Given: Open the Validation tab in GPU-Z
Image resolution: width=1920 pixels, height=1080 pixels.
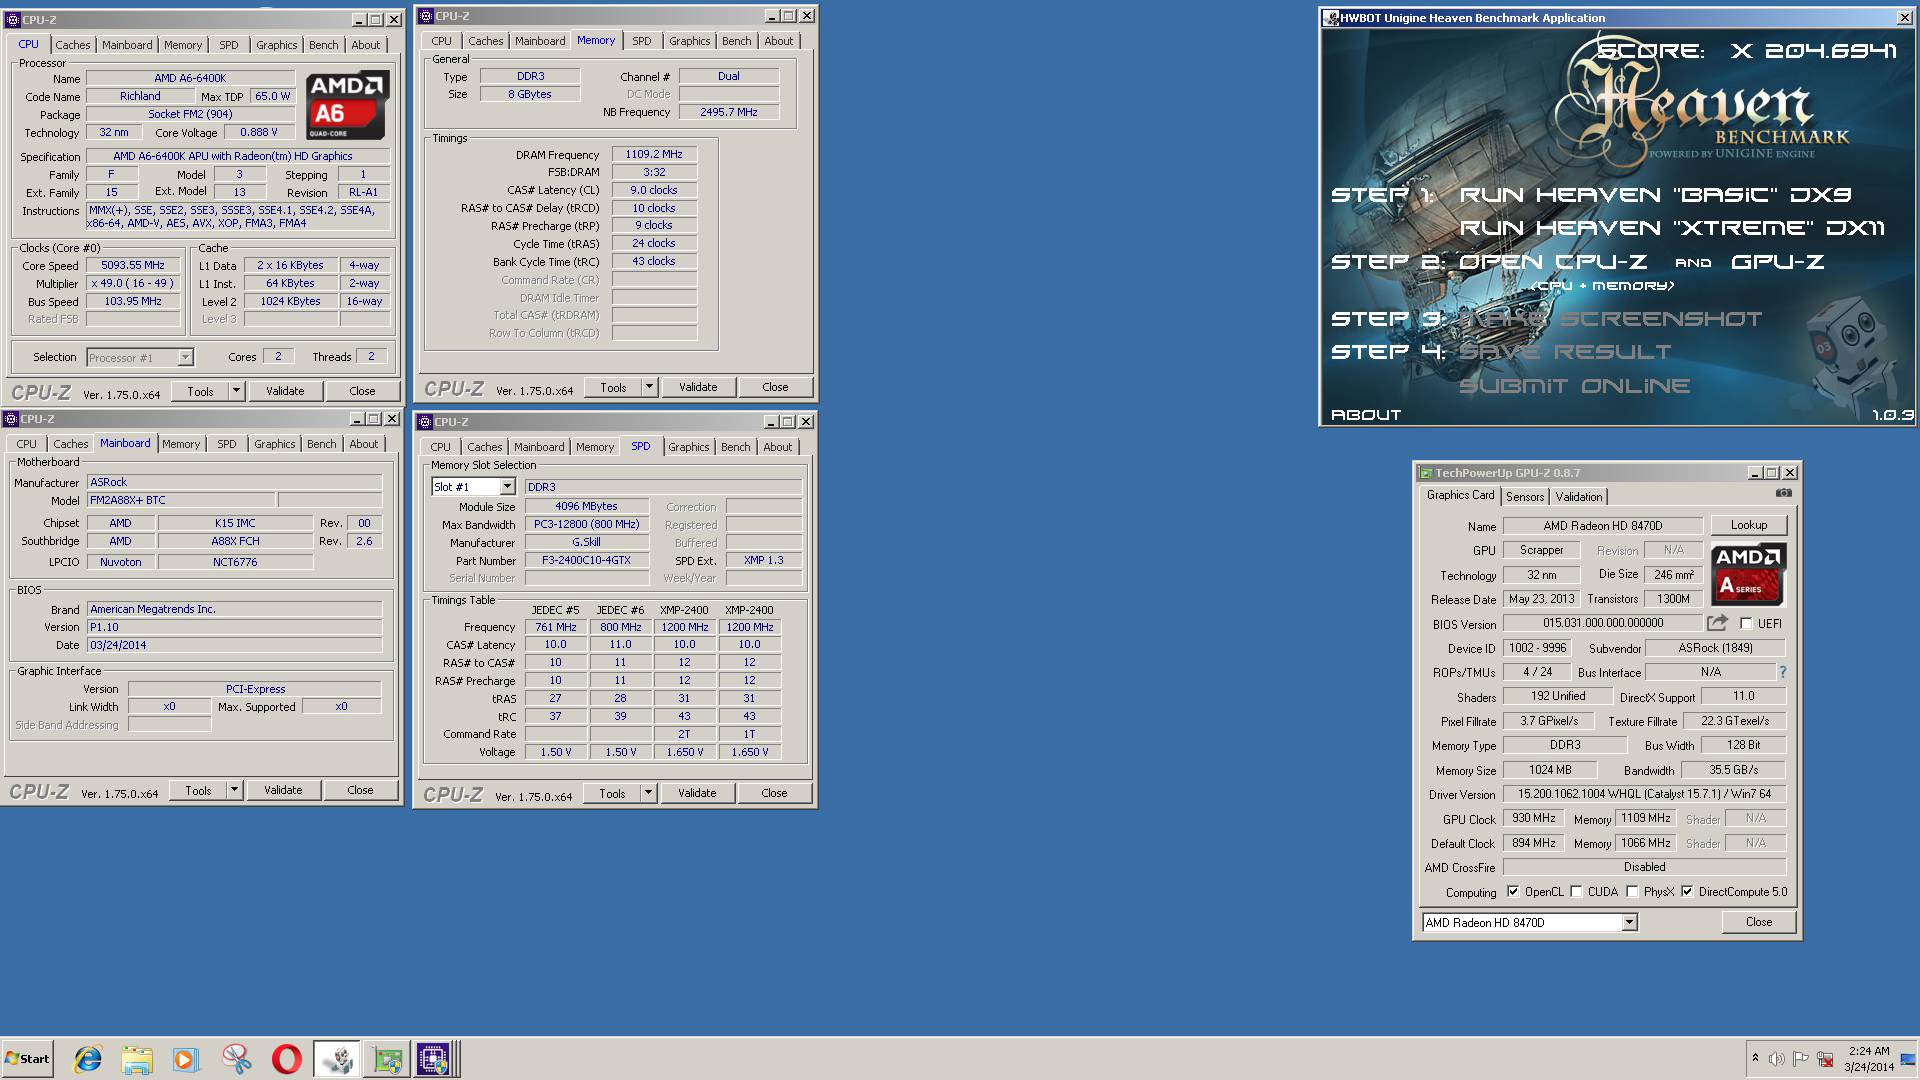Looking at the screenshot, I should point(1579,497).
